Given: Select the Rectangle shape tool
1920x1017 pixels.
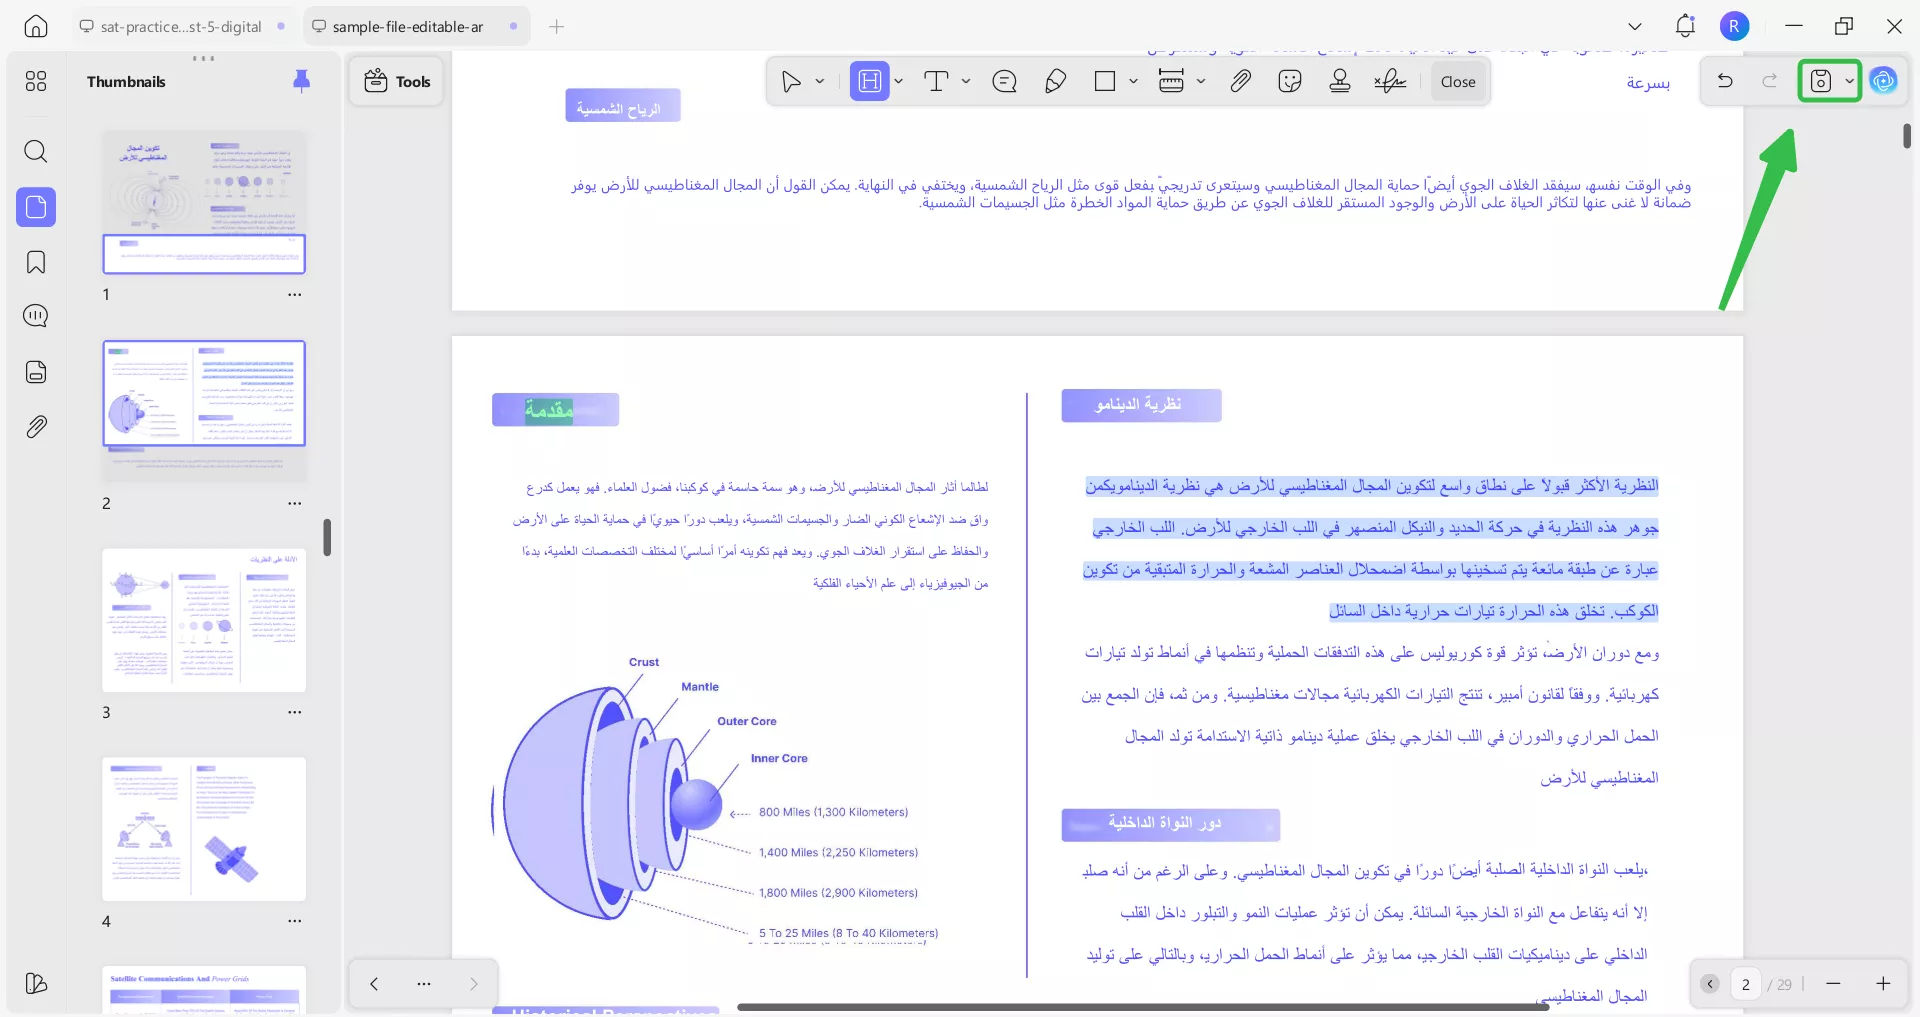Looking at the screenshot, I should (1105, 81).
